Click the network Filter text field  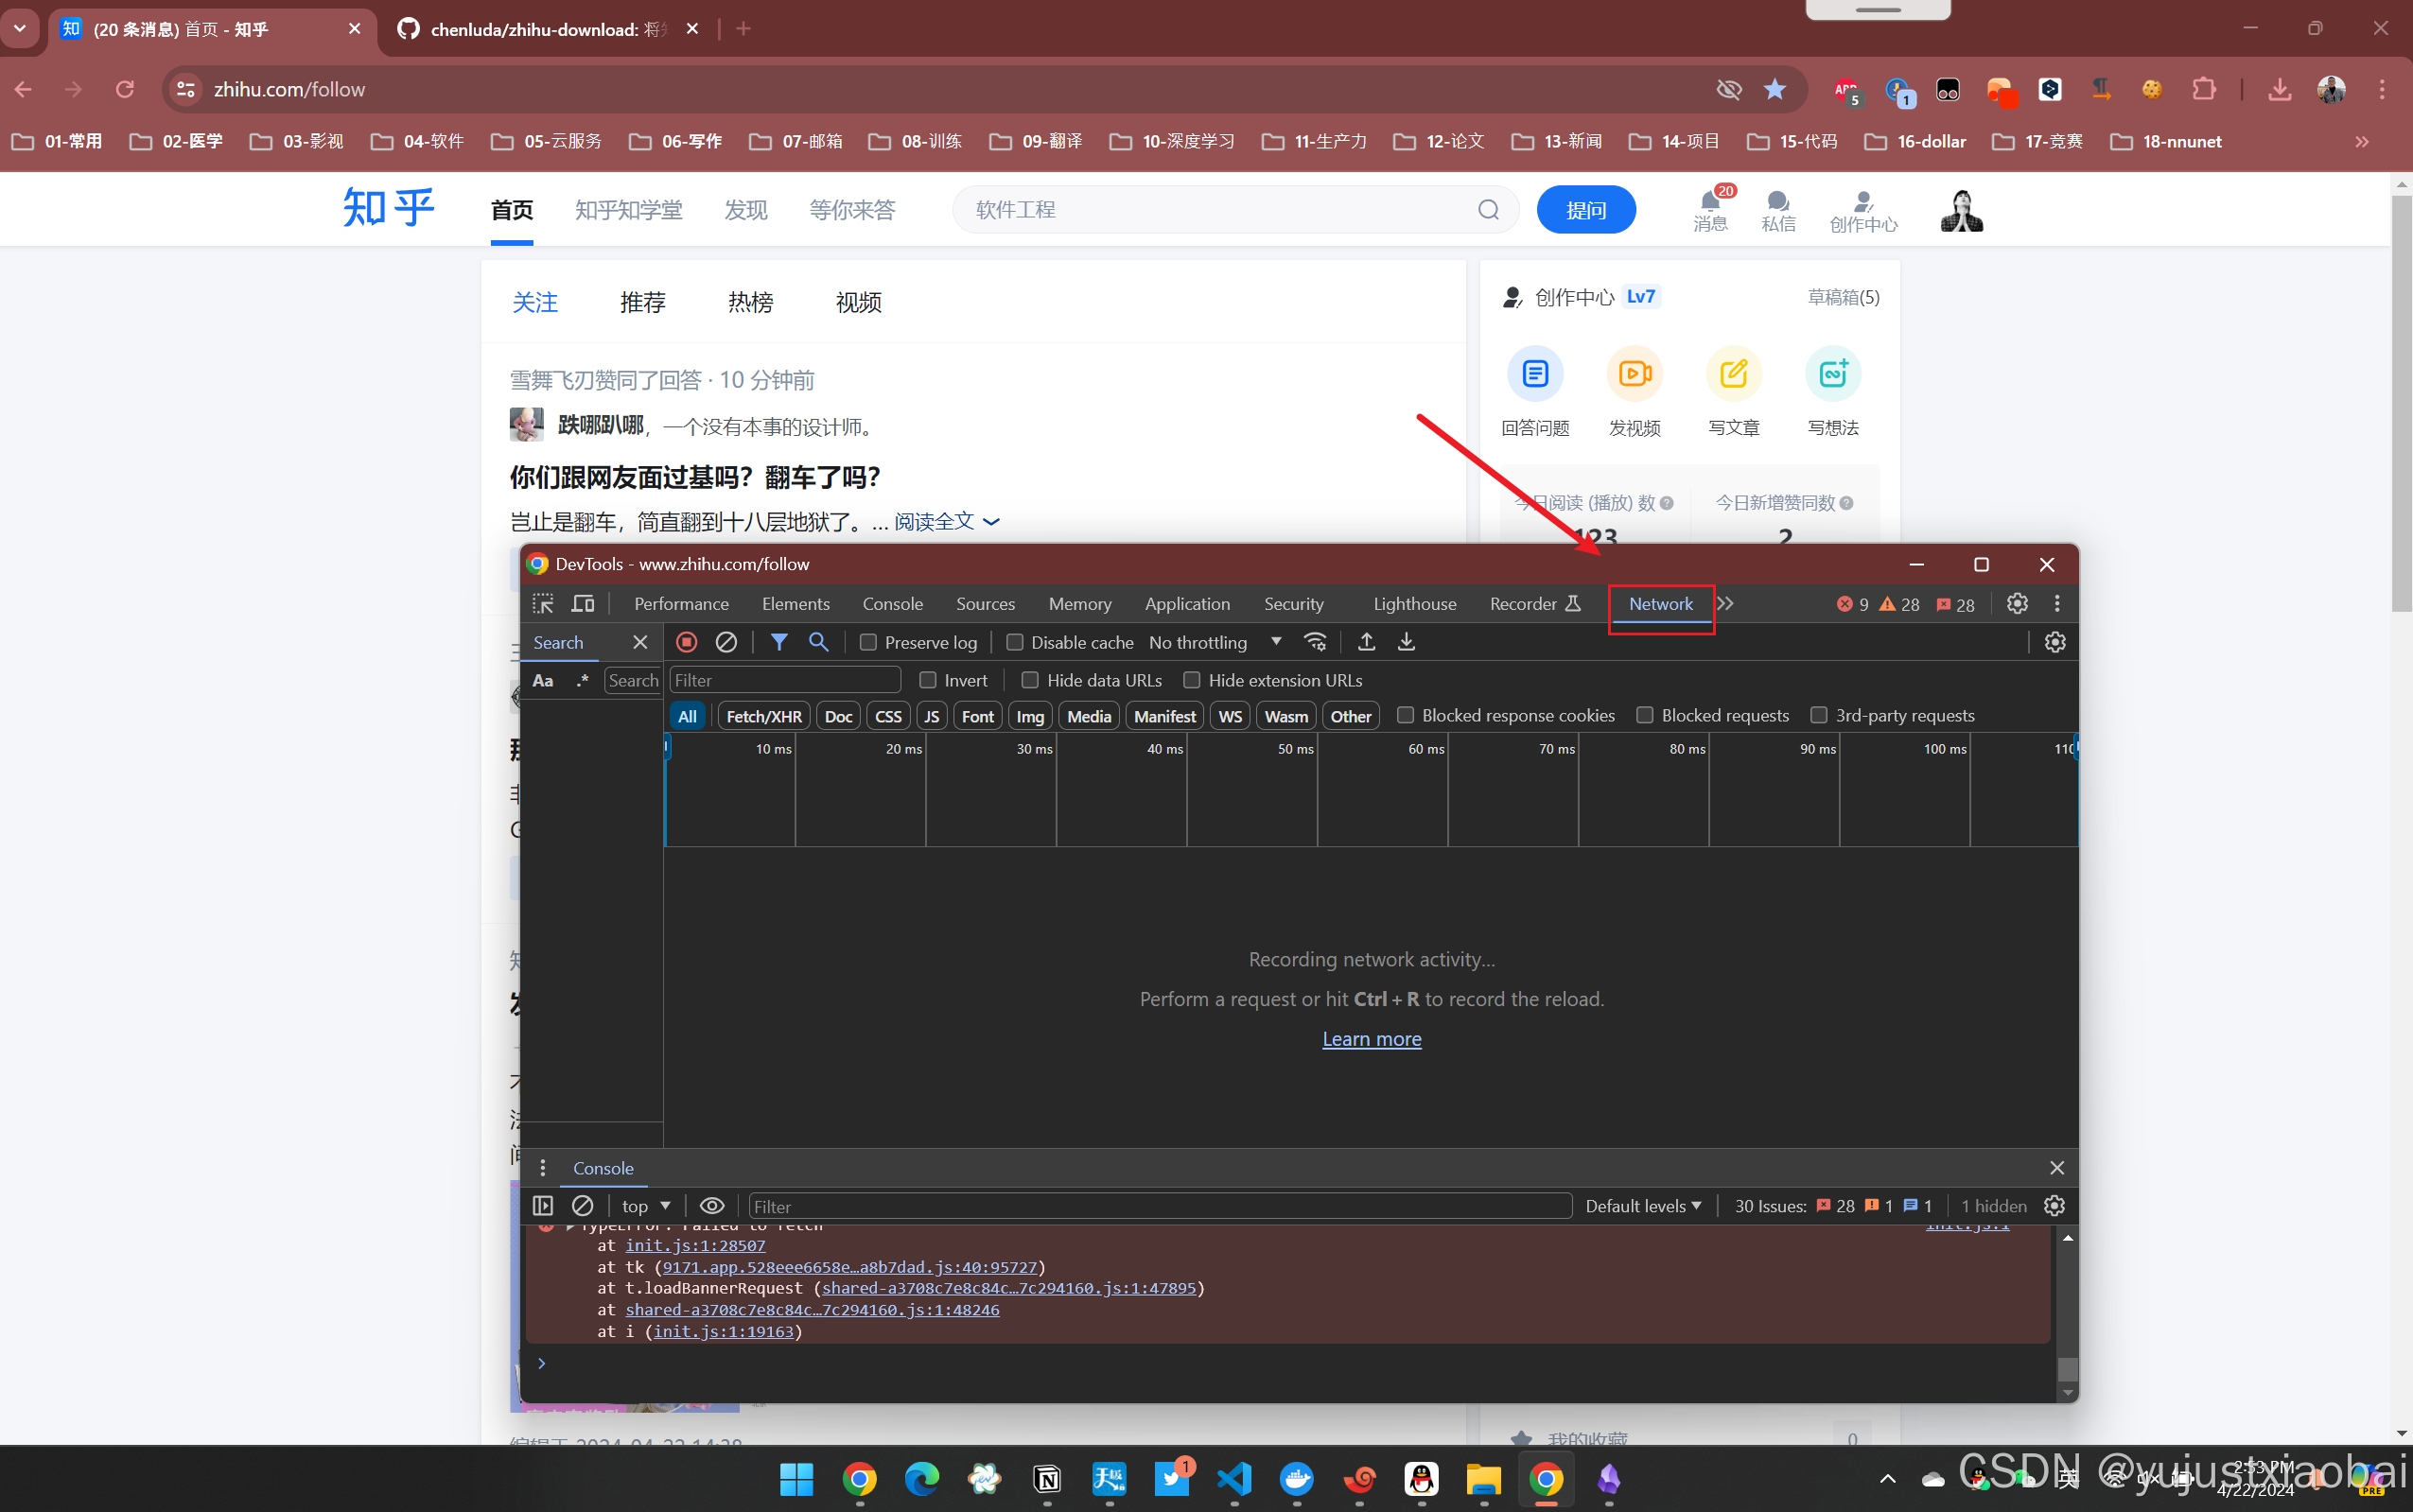784,680
